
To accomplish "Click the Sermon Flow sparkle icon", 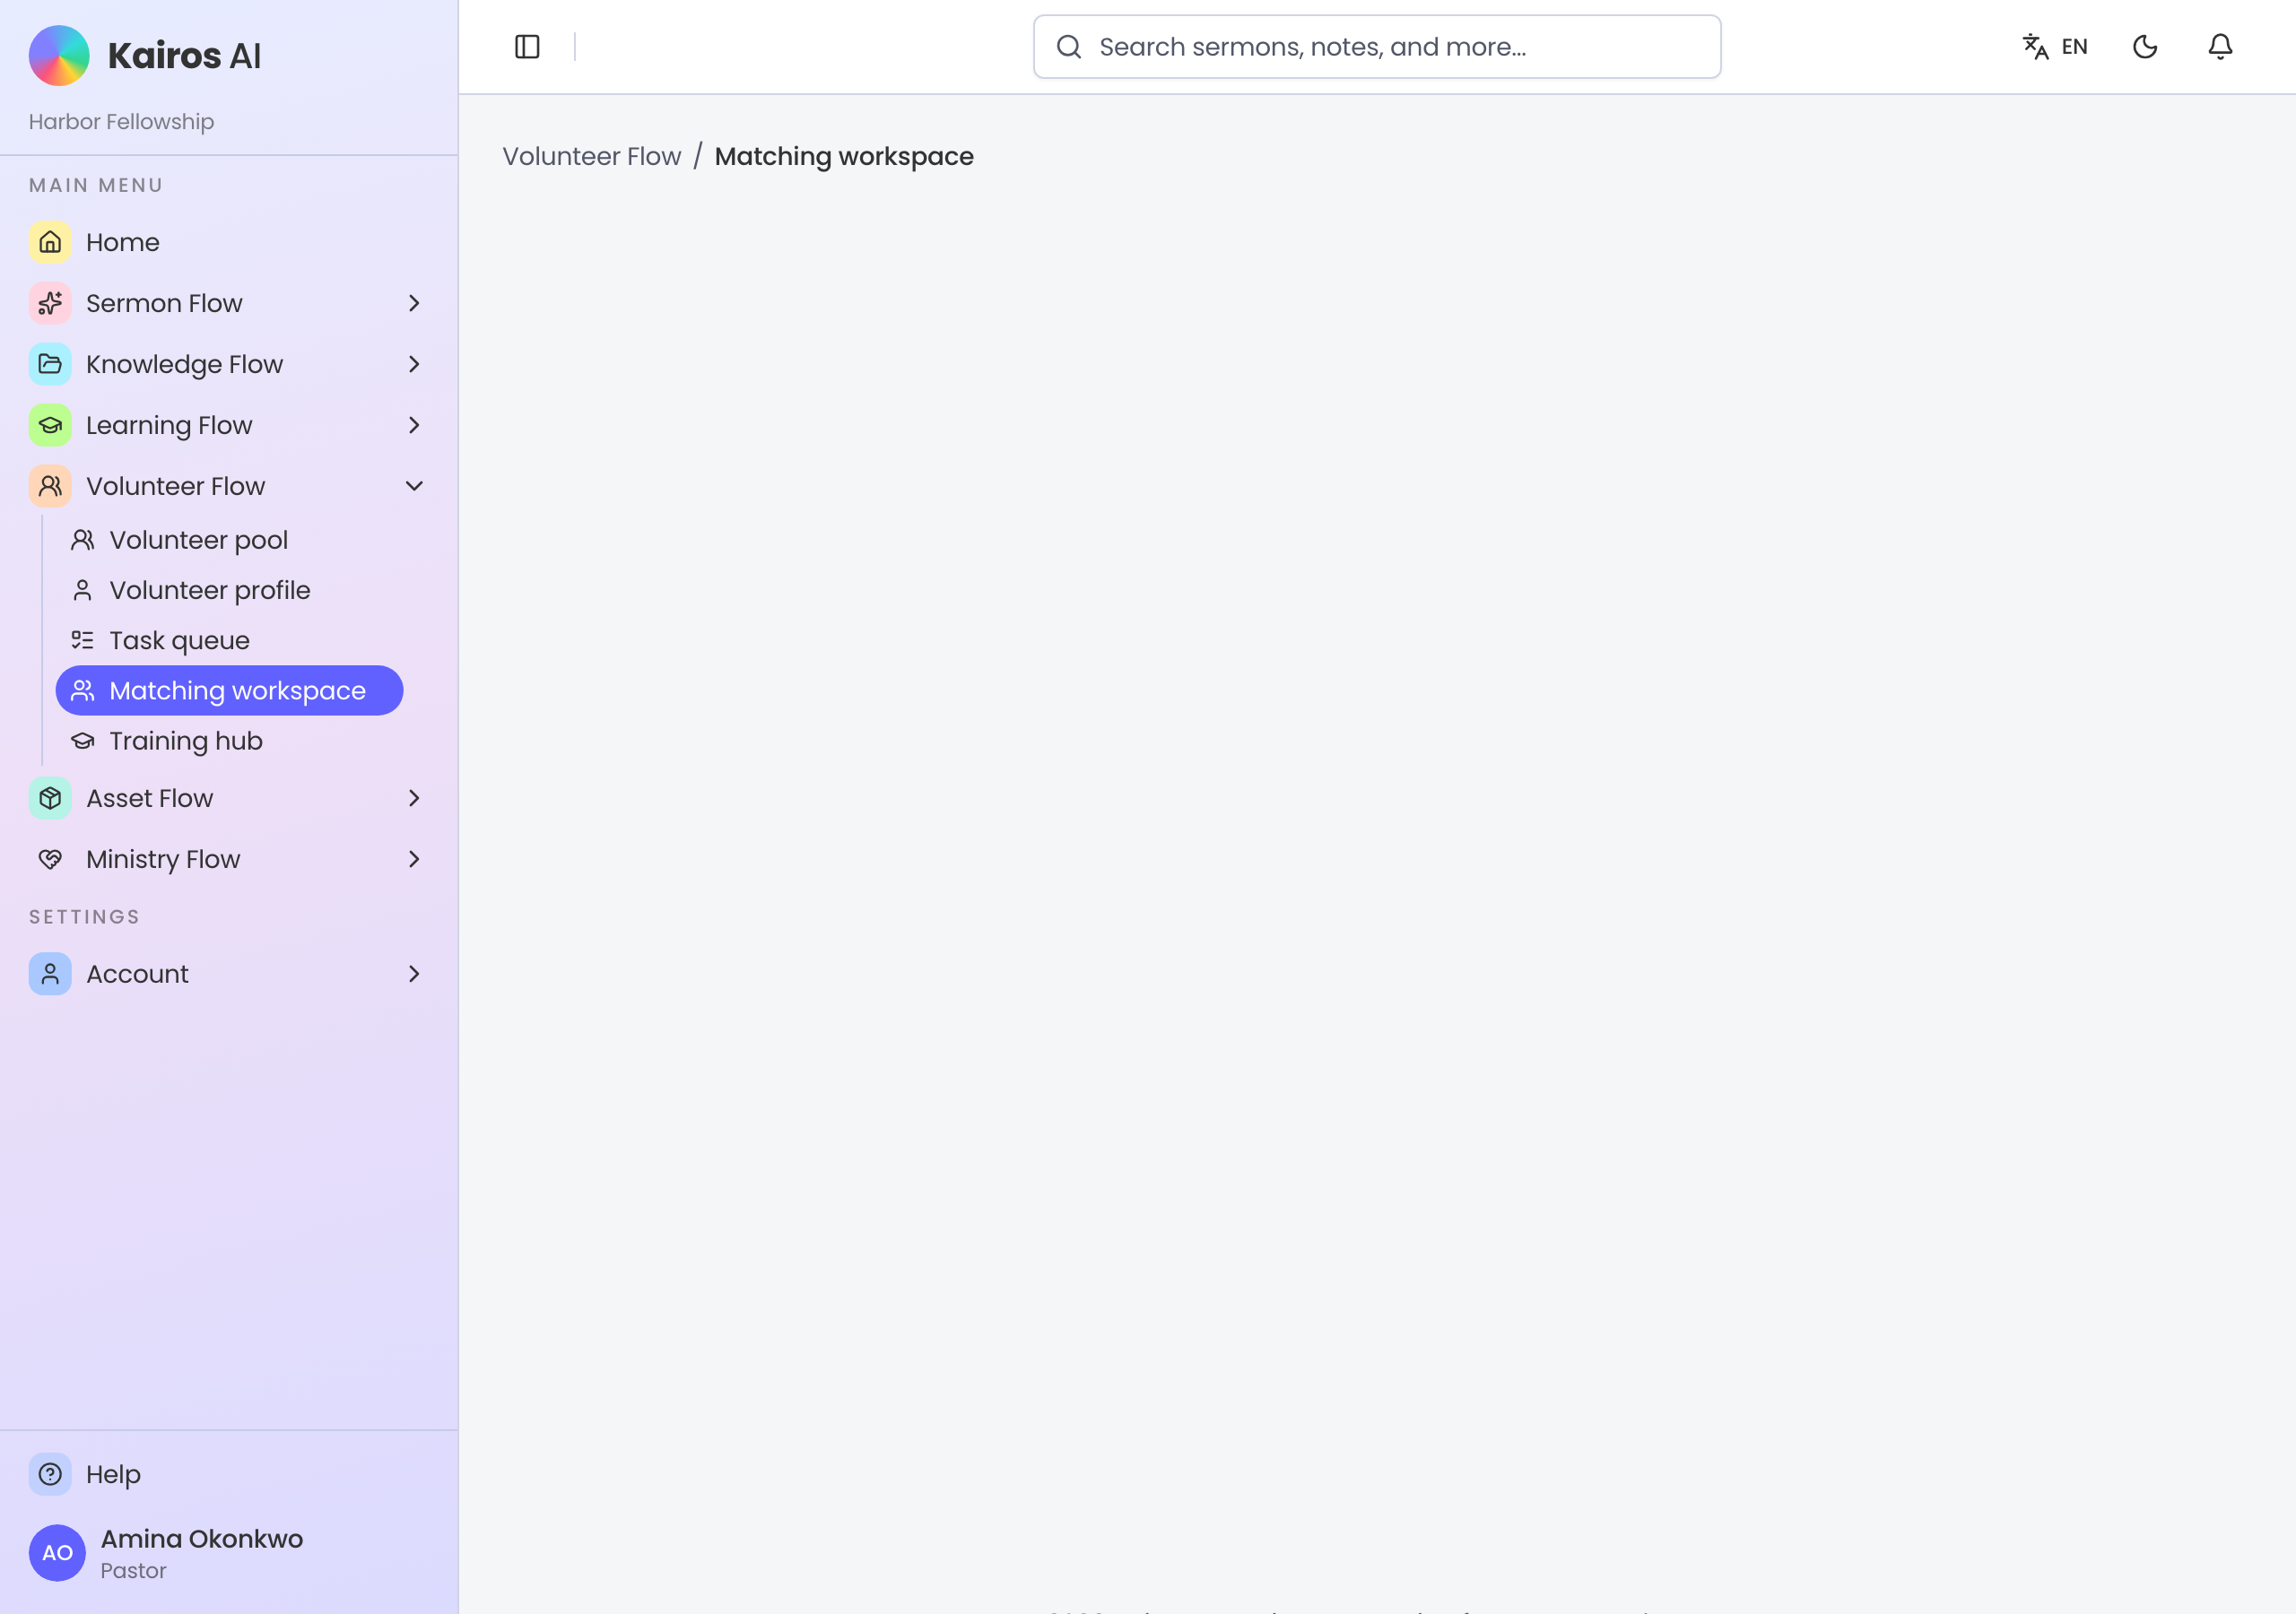I will tap(50, 303).
